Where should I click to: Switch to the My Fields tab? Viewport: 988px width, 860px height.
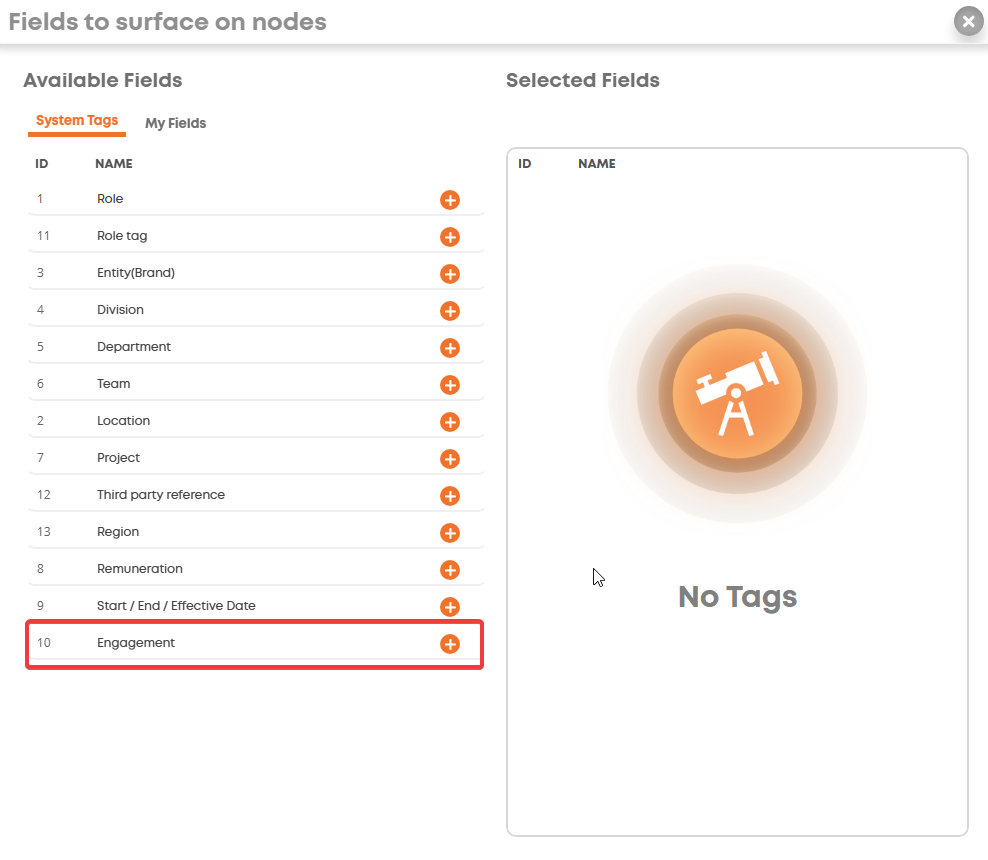click(x=175, y=123)
